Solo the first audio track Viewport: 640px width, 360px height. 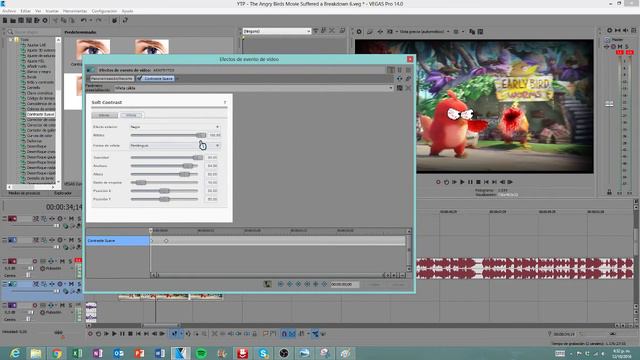coord(70,261)
